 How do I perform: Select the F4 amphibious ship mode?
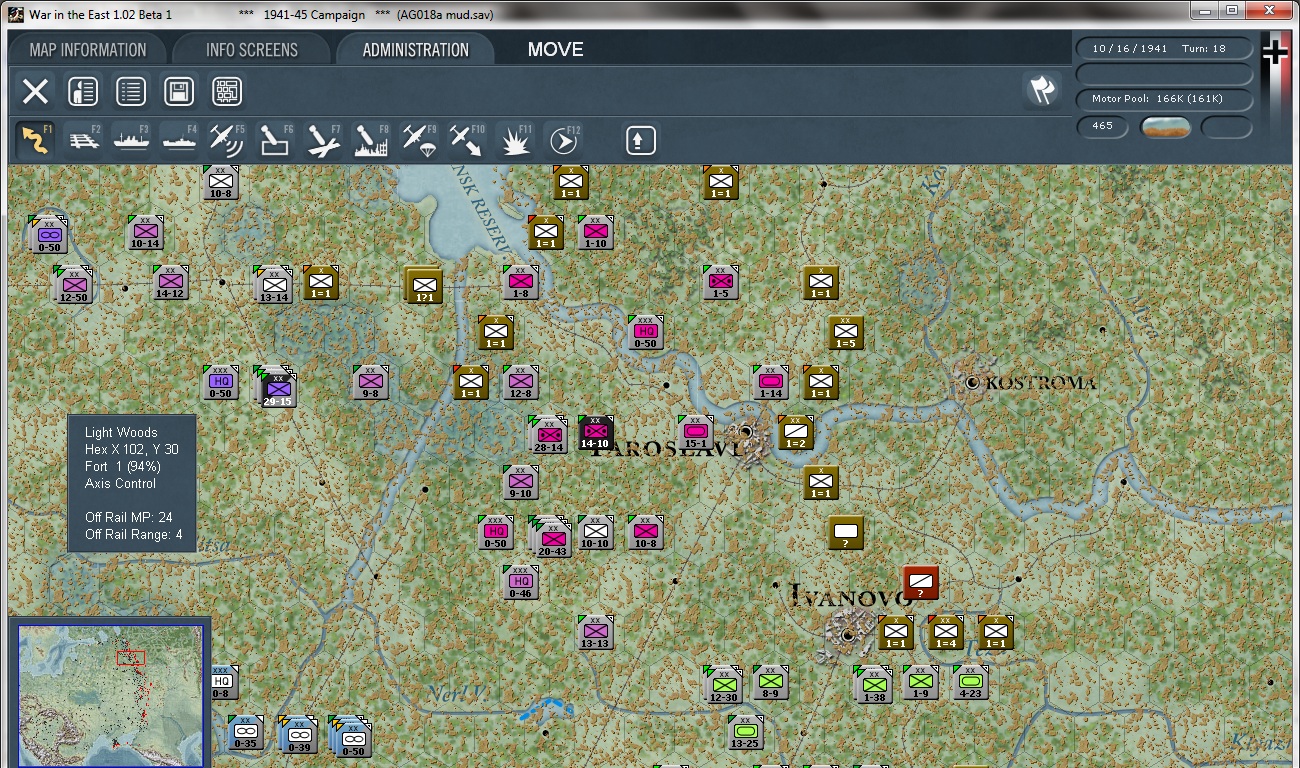tap(179, 139)
